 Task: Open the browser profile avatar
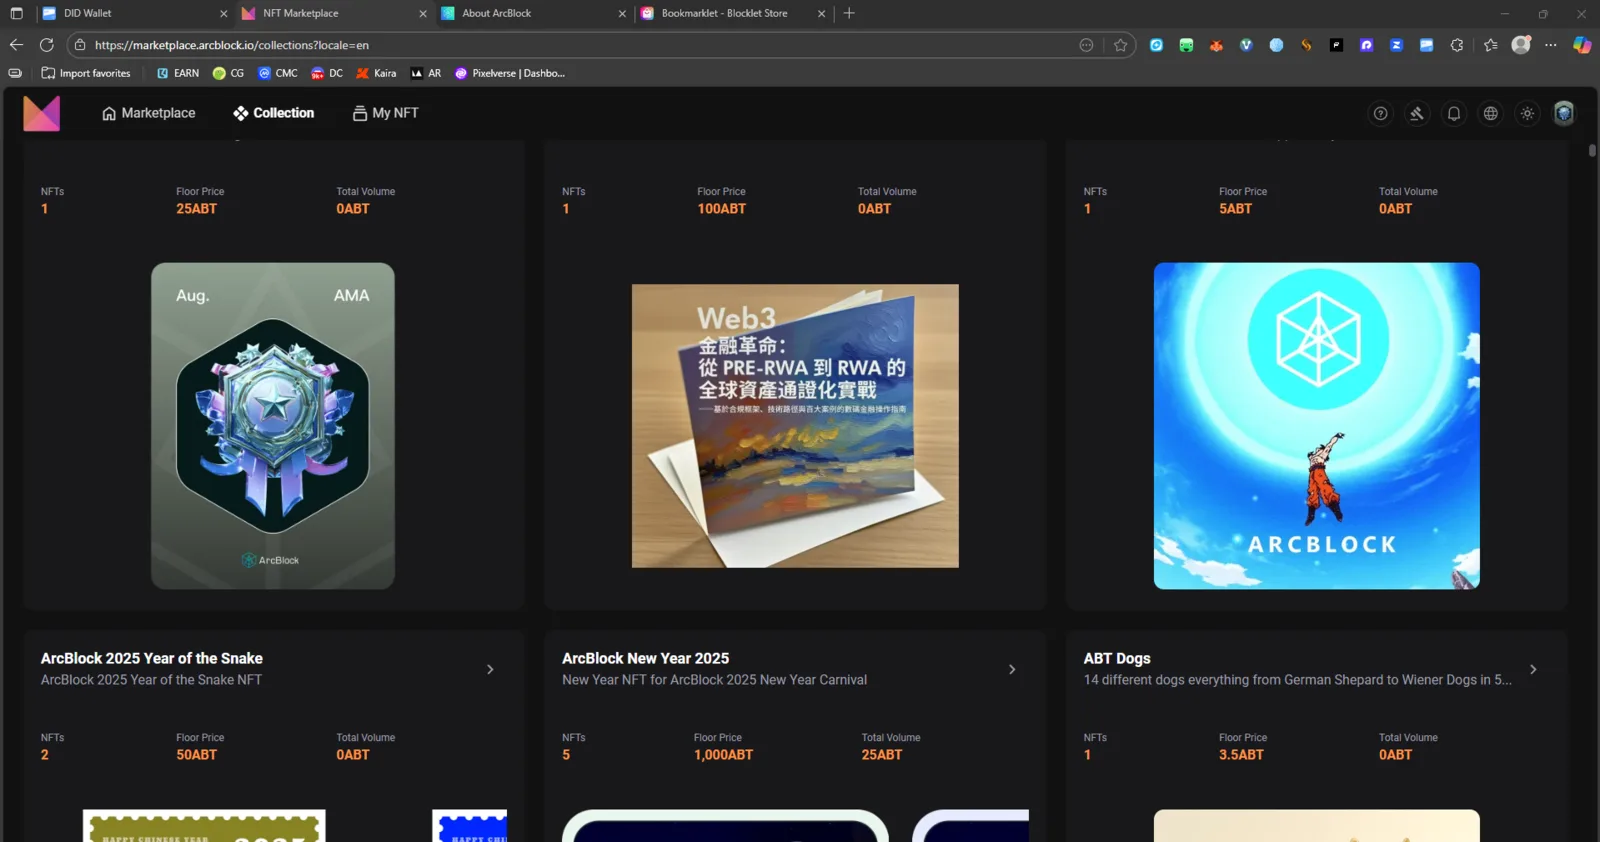coord(1521,45)
